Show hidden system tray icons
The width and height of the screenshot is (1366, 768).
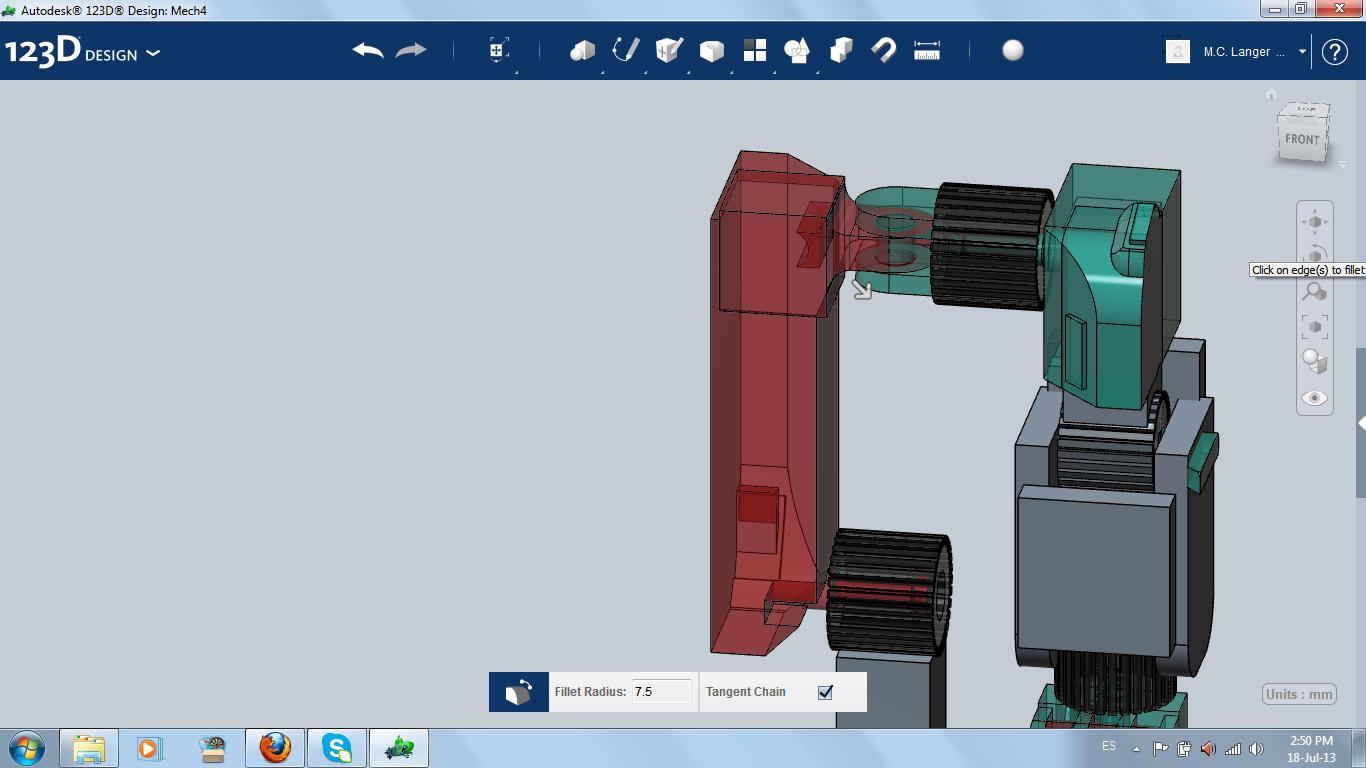pyautogui.click(x=1136, y=748)
